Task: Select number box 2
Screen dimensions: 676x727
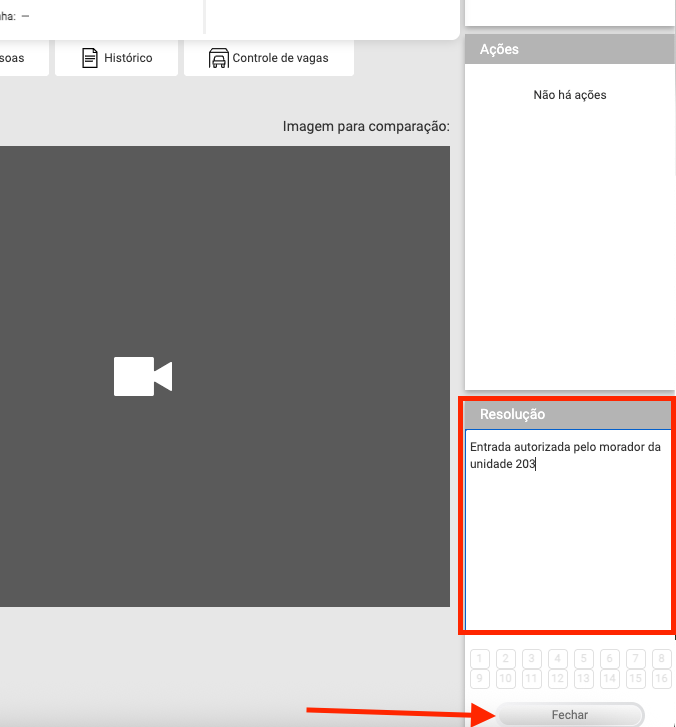Action: coord(506,659)
